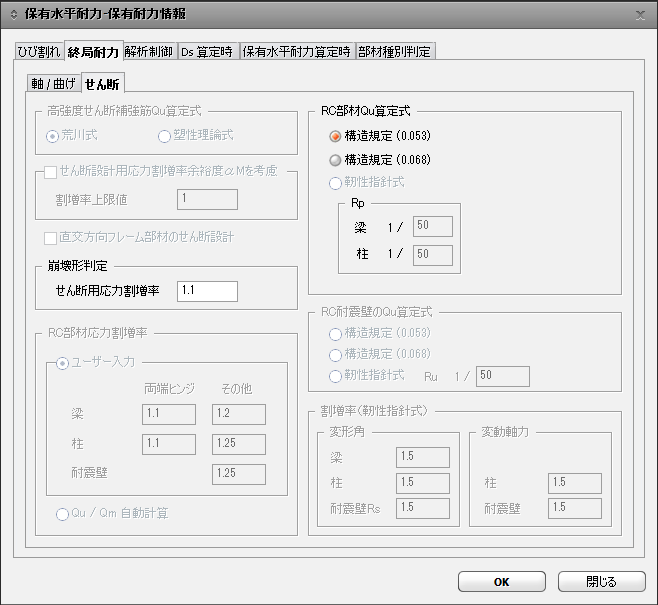Click the 割増率上限値 input field
Viewport: 658px width, 605px height.
[x=207, y=199]
